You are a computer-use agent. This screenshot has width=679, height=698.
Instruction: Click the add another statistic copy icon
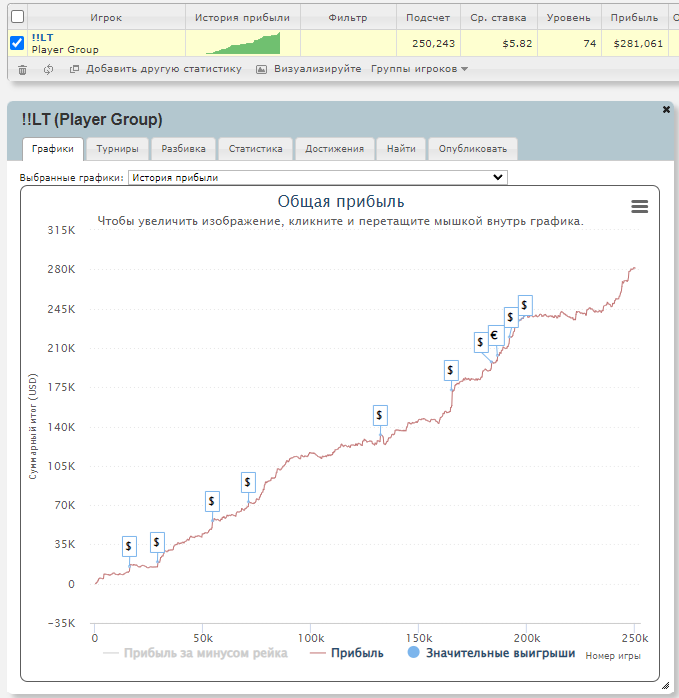point(74,69)
